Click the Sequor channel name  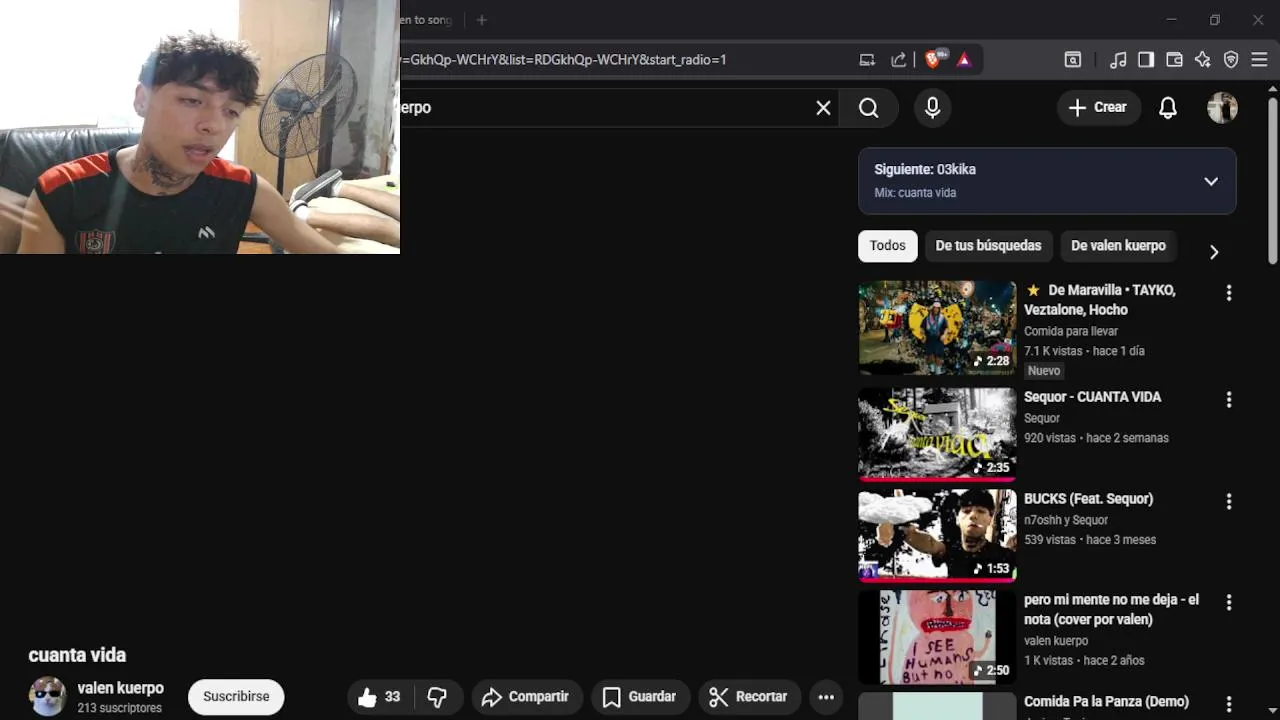tap(1042, 418)
